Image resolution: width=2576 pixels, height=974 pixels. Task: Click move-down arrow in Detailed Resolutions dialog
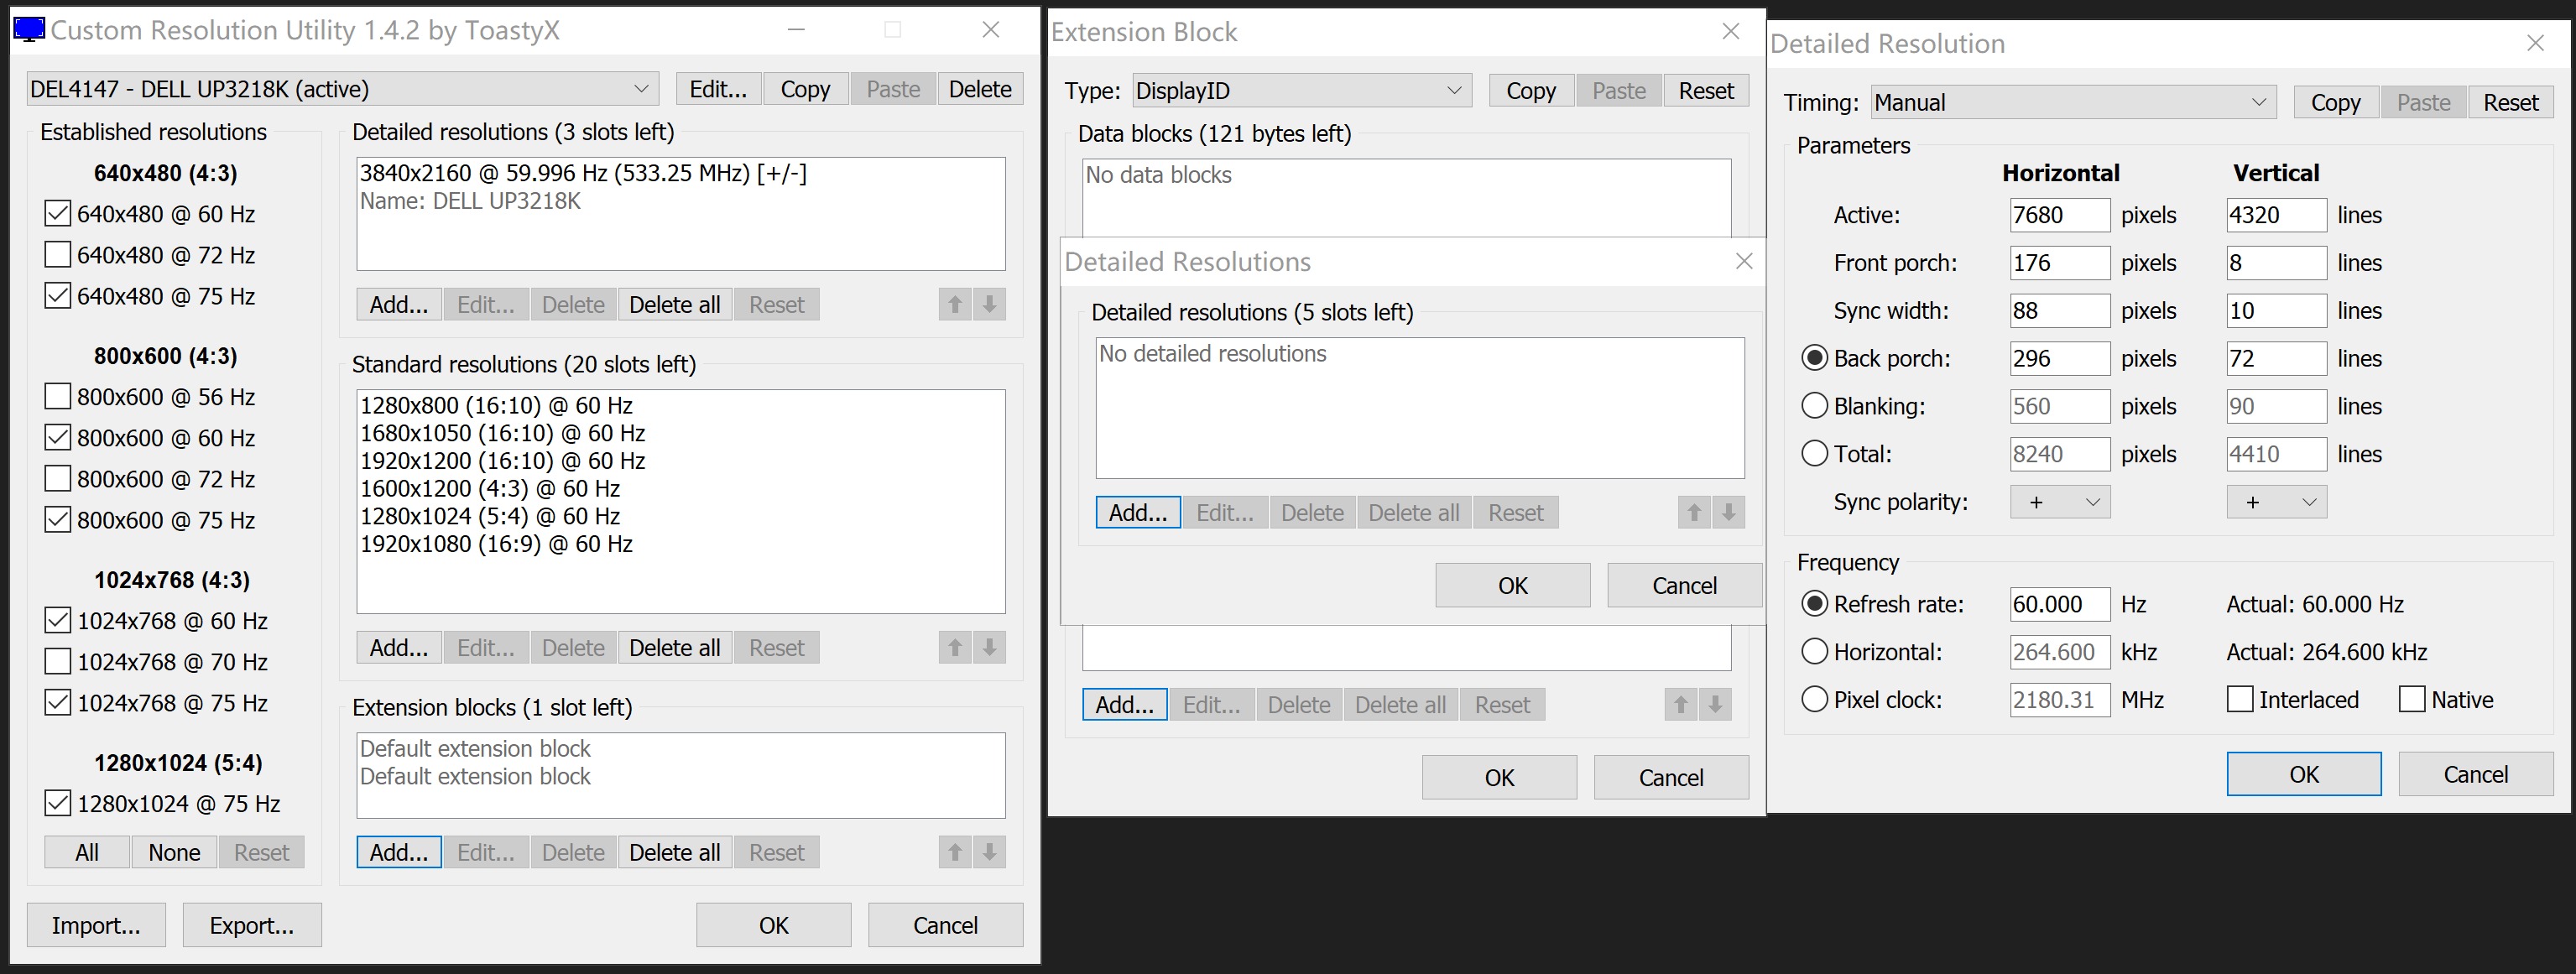point(1728,513)
